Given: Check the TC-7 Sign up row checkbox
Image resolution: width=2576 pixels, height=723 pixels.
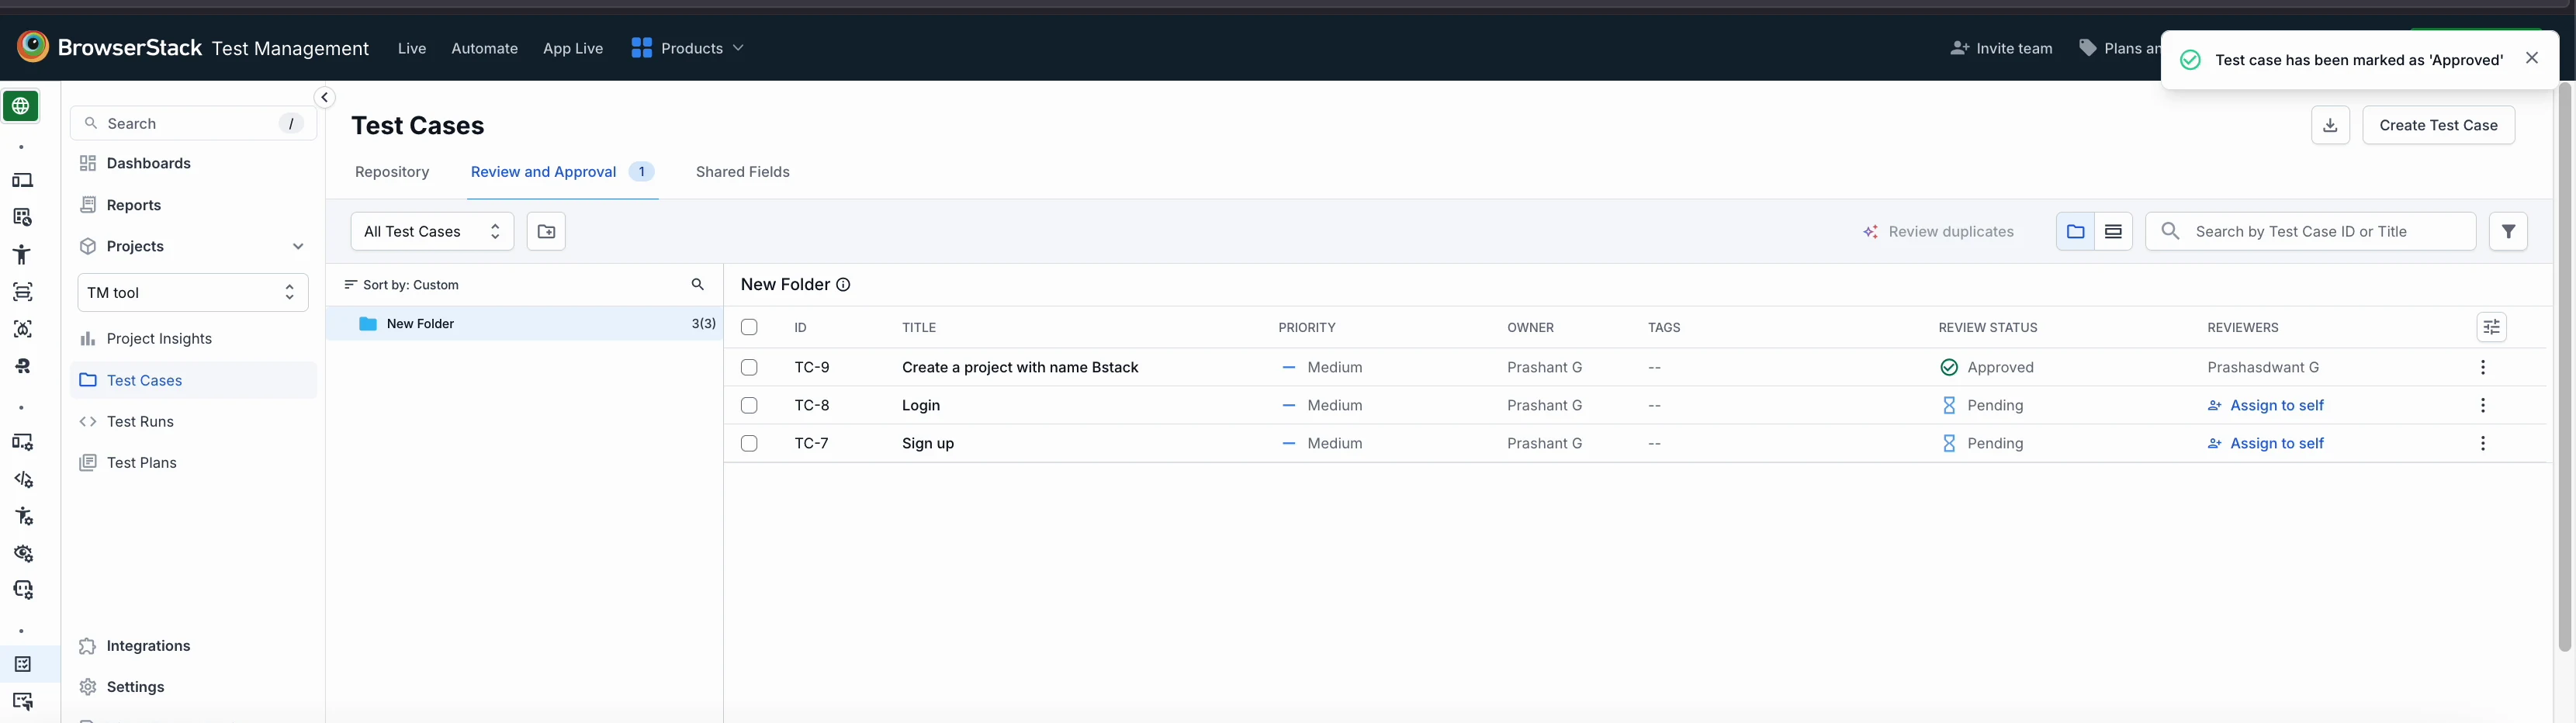Looking at the screenshot, I should [749, 443].
